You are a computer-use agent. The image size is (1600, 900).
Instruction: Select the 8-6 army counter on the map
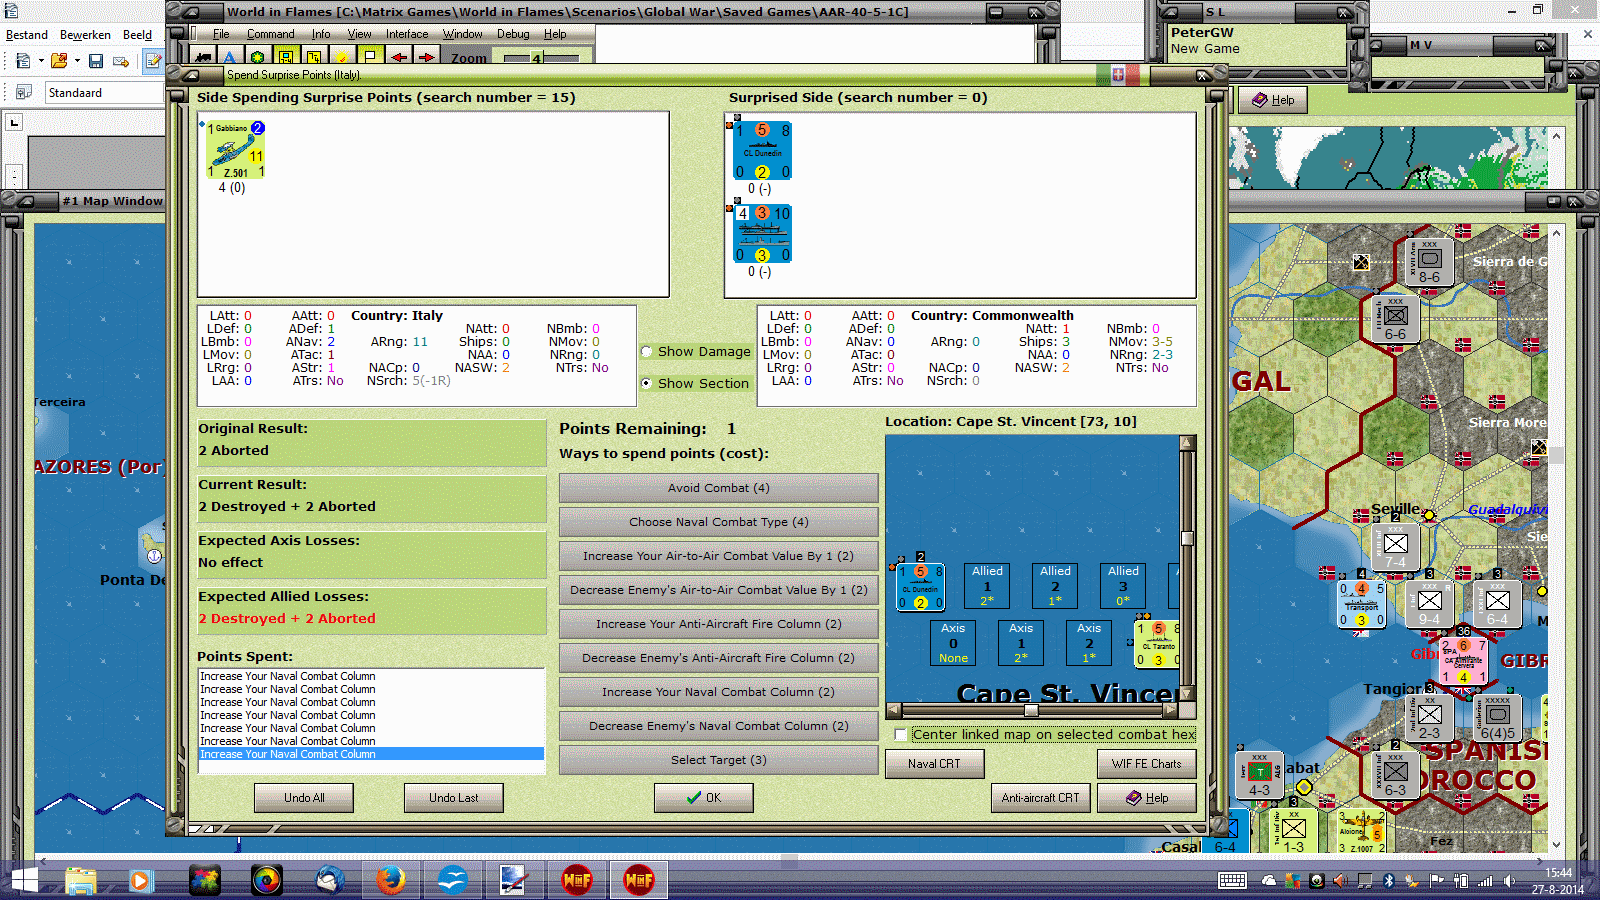pos(1429,262)
